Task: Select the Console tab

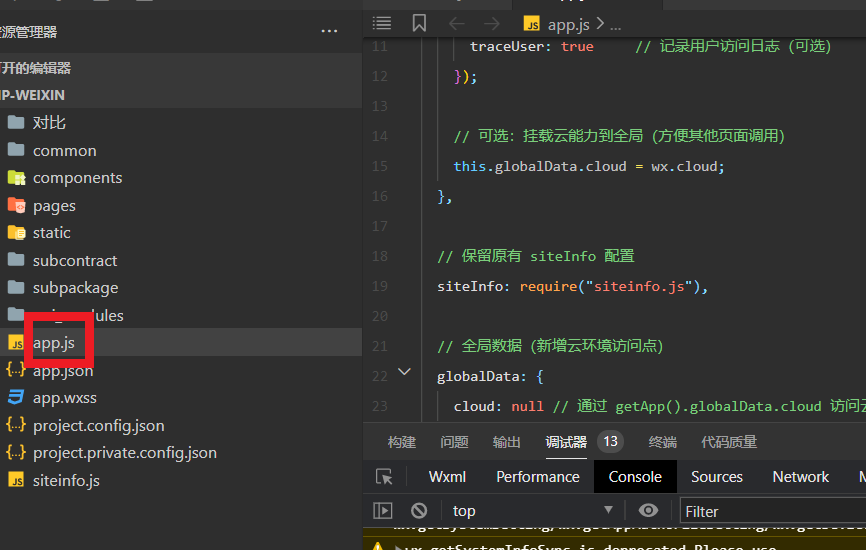Action: (x=635, y=477)
